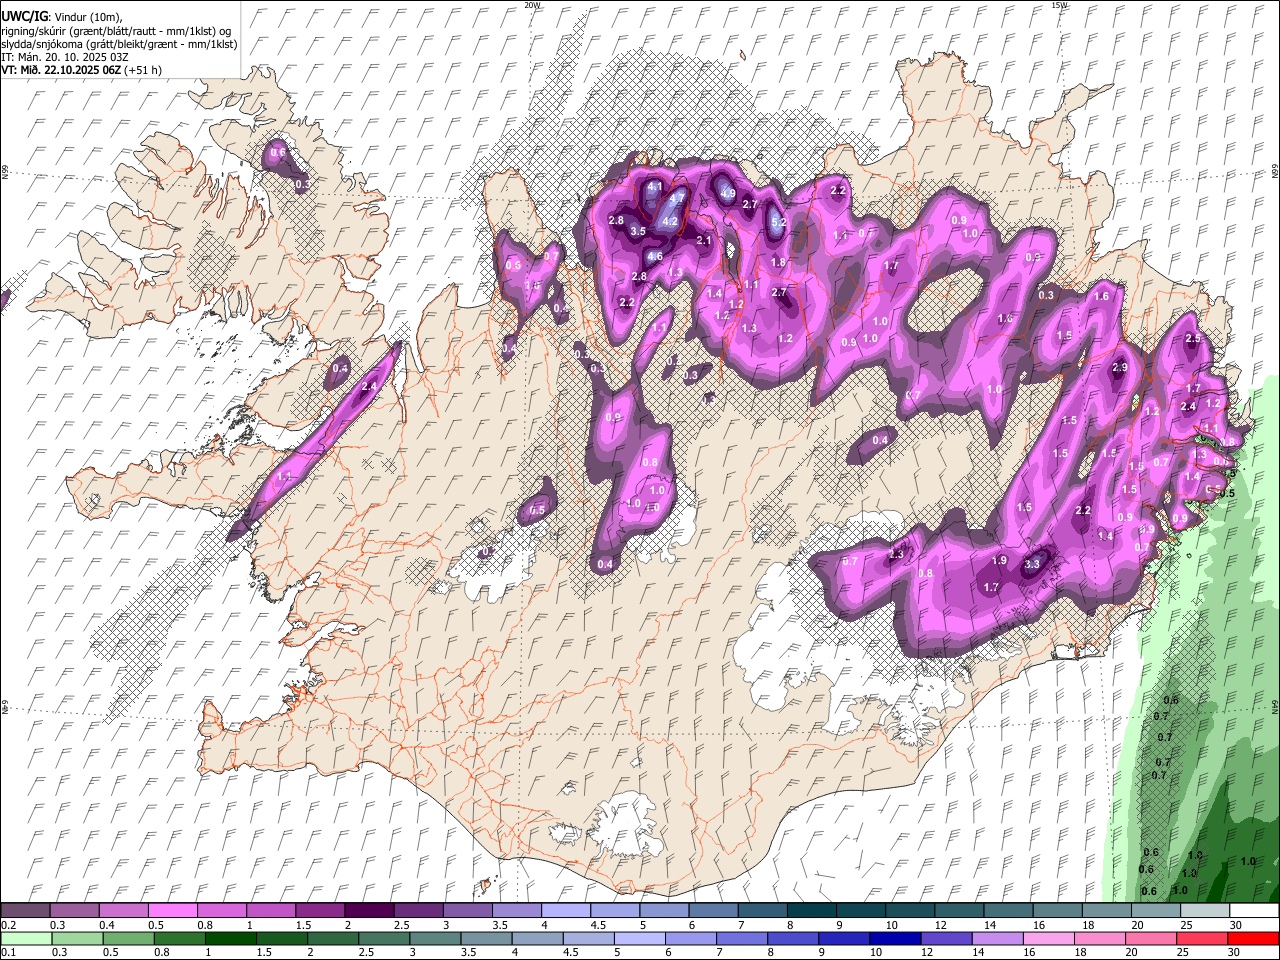Click the initial time line "IT: Mán. 20. 10. 2025 03Z"
Screen dimensions: 1280x960
tap(66, 57)
